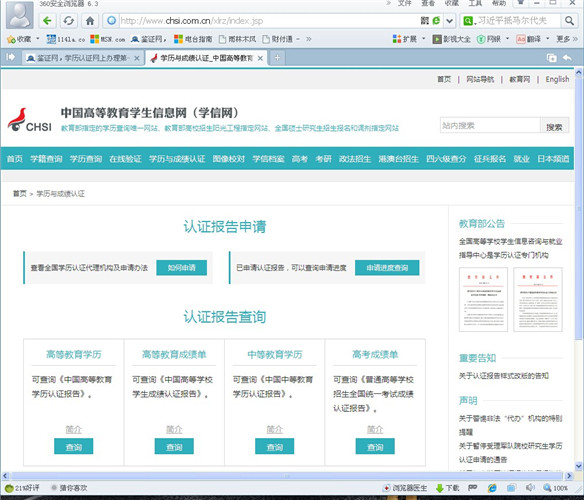Open 简介 link under 中等教育学历

[274, 429]
